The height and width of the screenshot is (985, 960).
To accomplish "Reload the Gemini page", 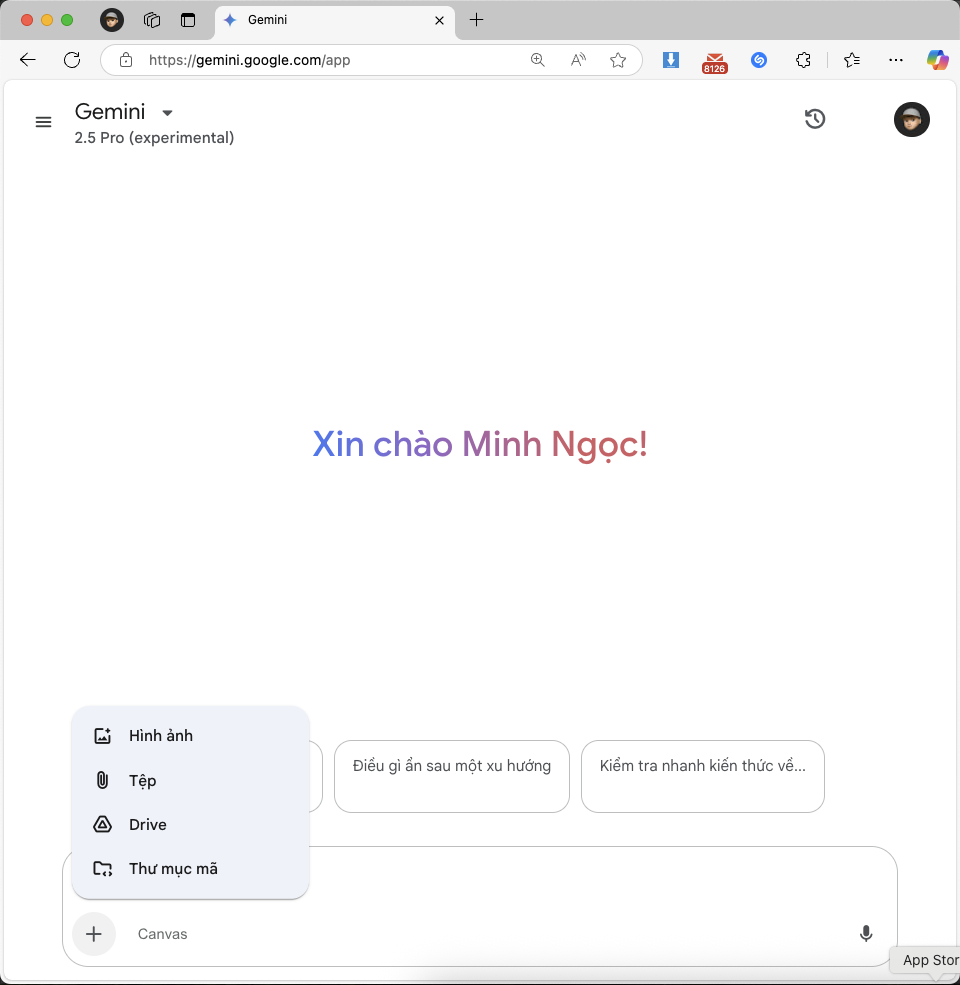I will click(x=72, y=60).
